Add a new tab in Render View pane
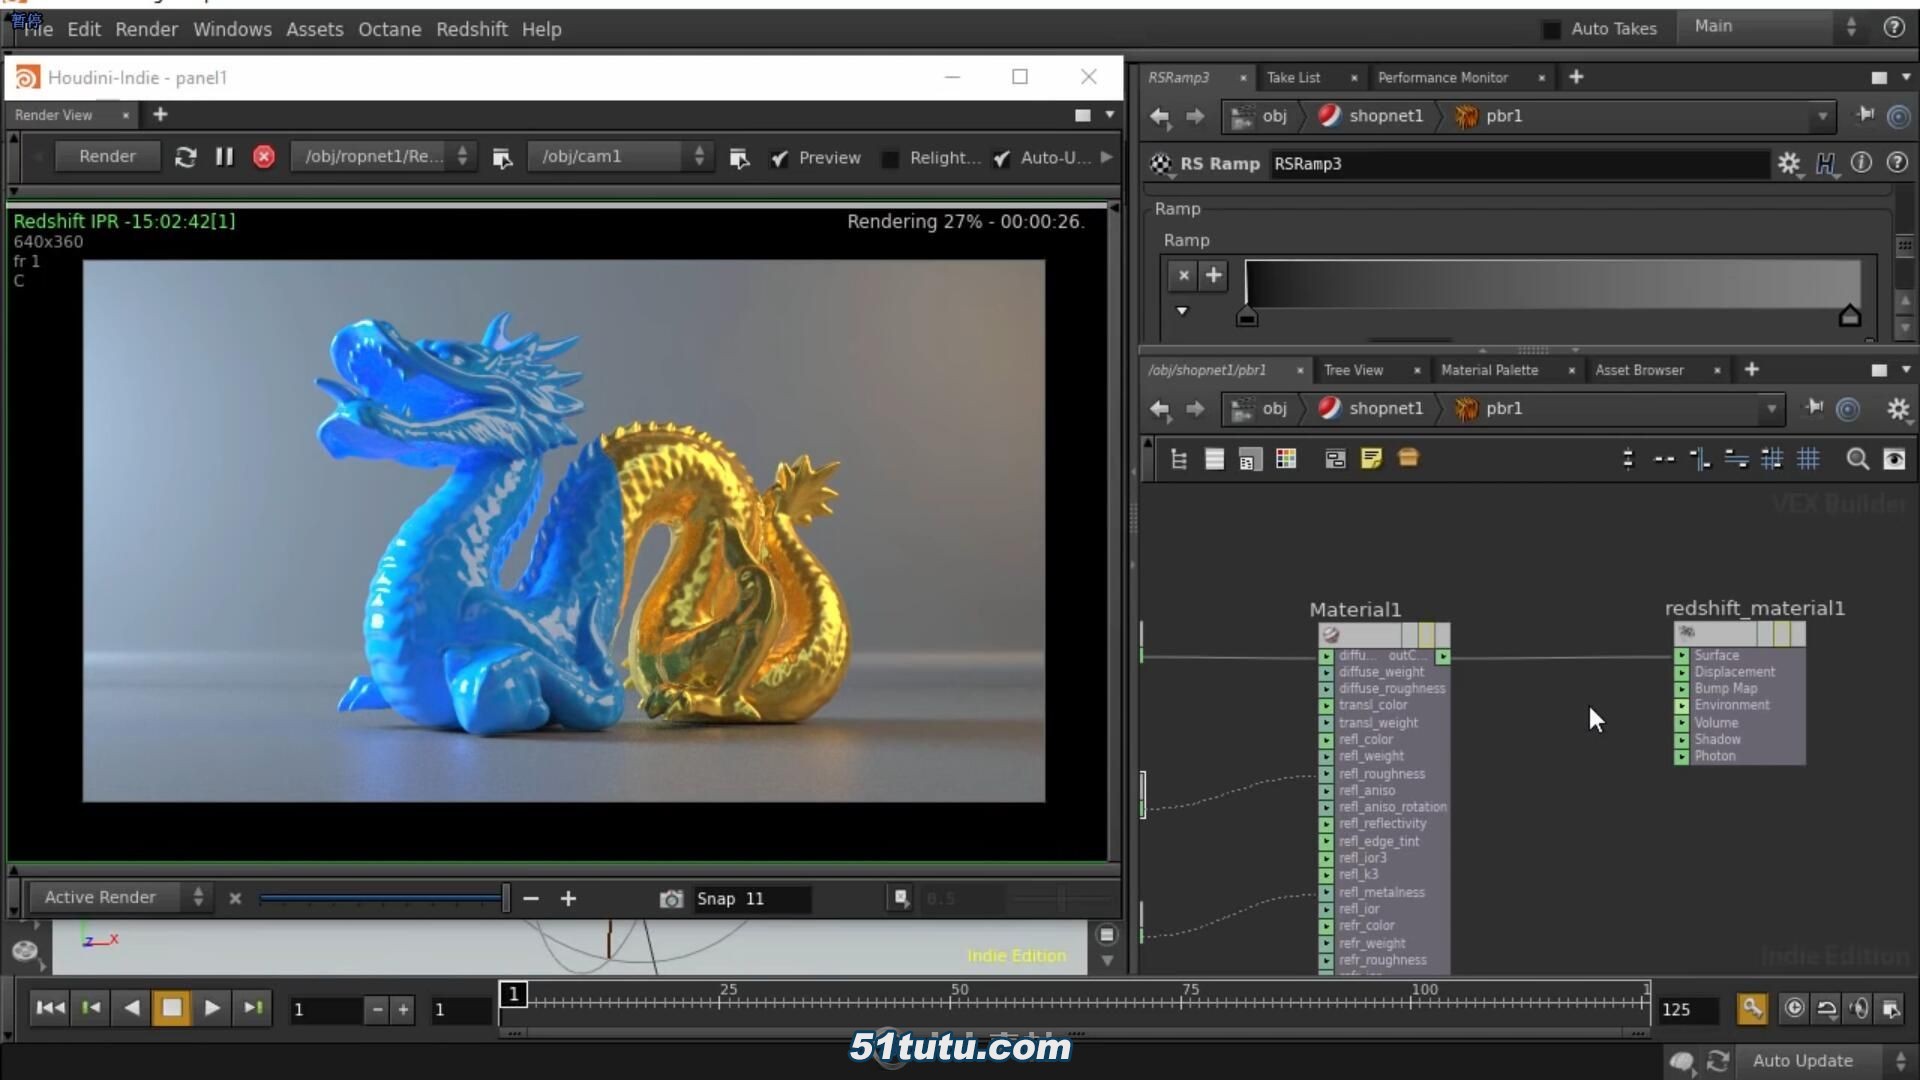Image resolution: width=1920 pixels, height=1080 pixels. 160,115
